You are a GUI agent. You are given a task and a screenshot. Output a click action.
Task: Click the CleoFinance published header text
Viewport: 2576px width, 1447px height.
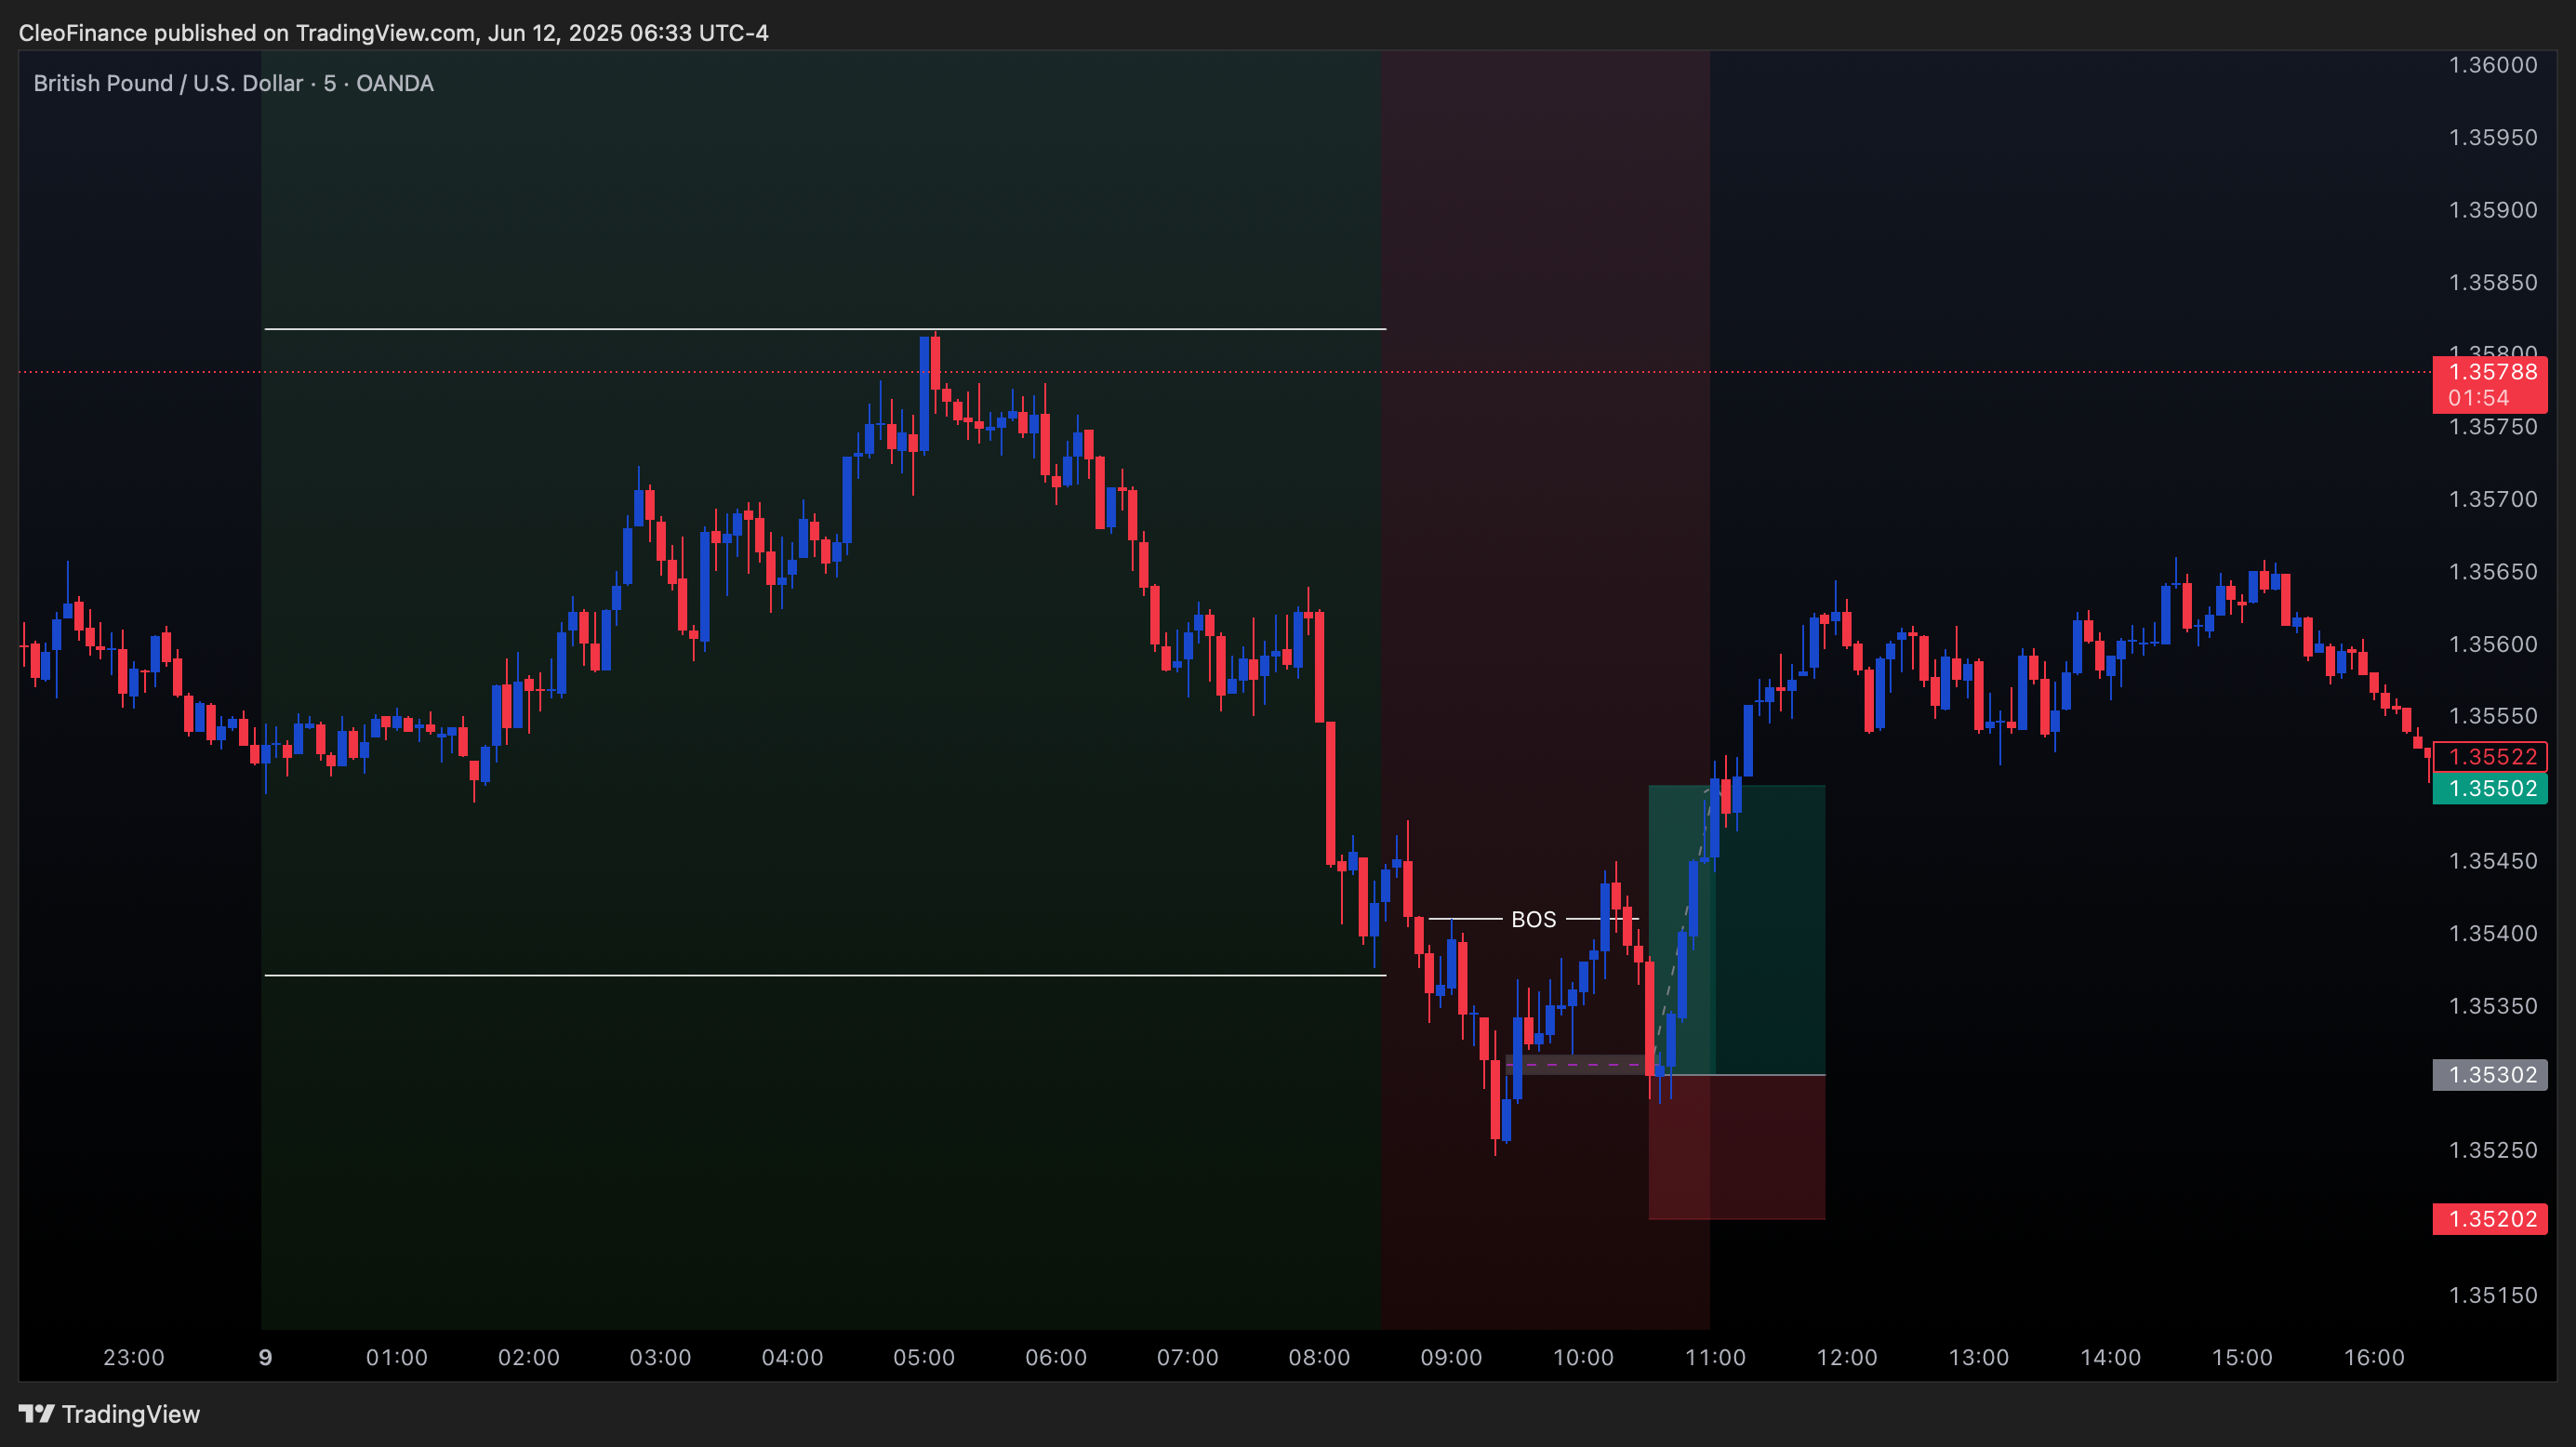[x=393, y=33]
